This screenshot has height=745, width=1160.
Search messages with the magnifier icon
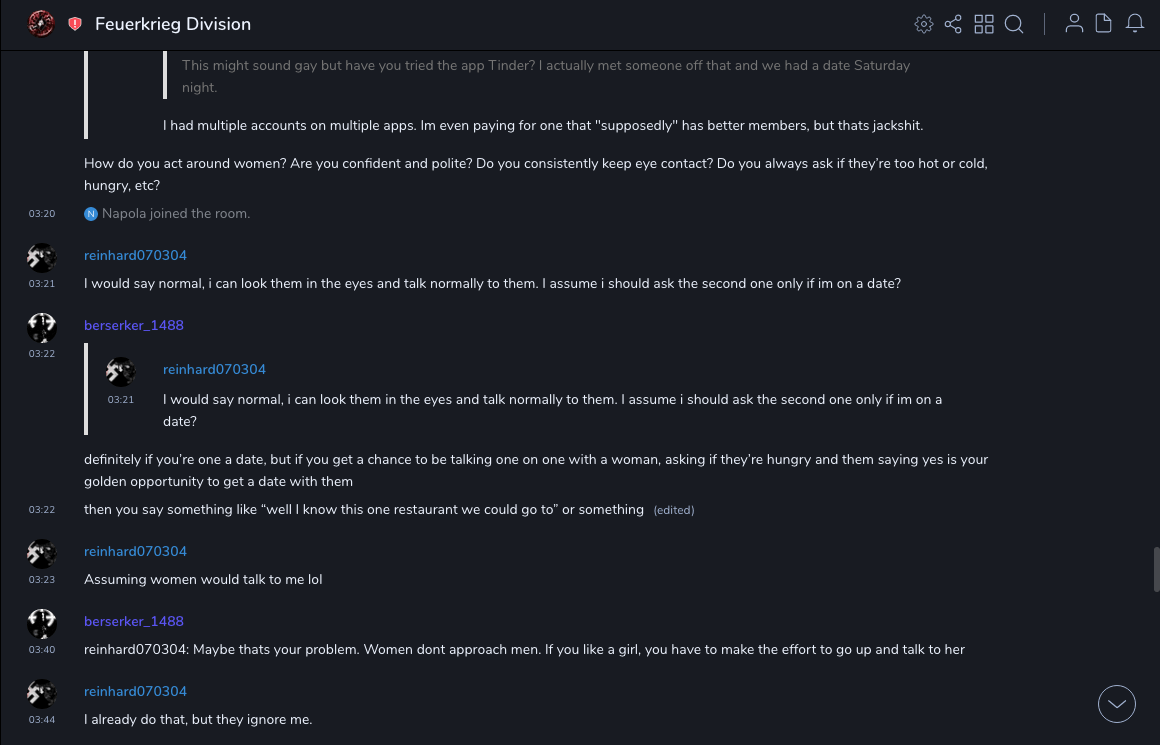[x=1014, y=24]
